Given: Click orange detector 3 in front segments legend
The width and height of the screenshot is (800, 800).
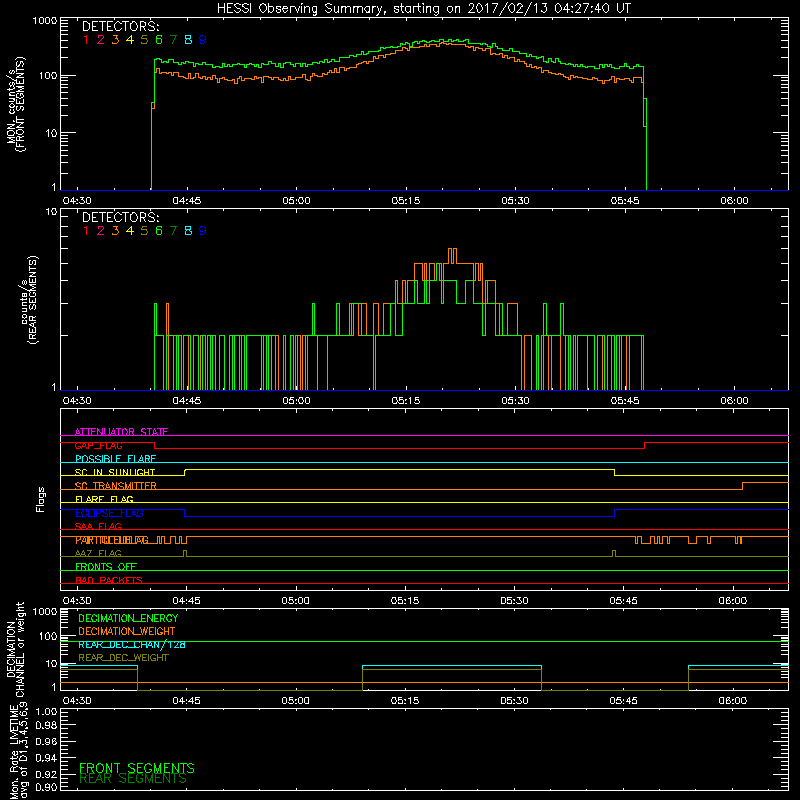Looking at the screenshot, I should point(115,40).
